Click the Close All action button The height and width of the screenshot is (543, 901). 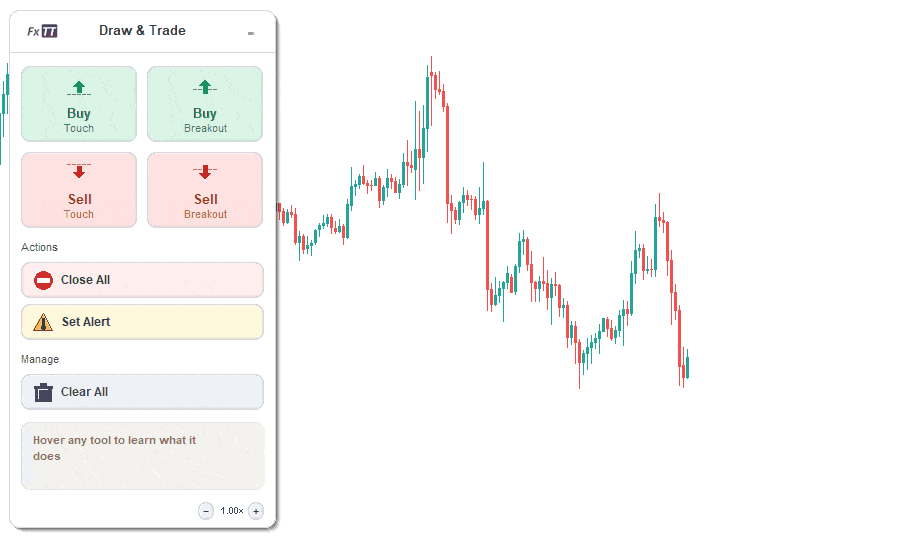click(143, 280)
